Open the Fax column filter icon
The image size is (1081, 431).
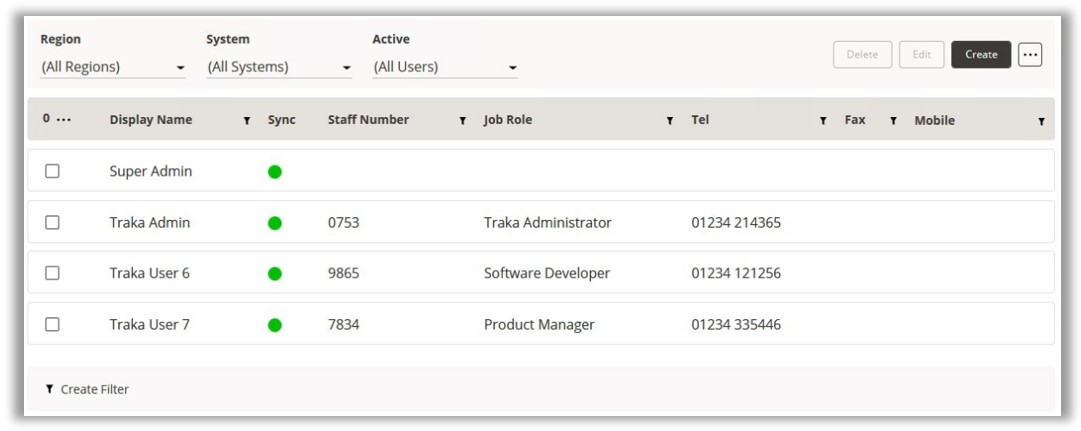(893, 121)
